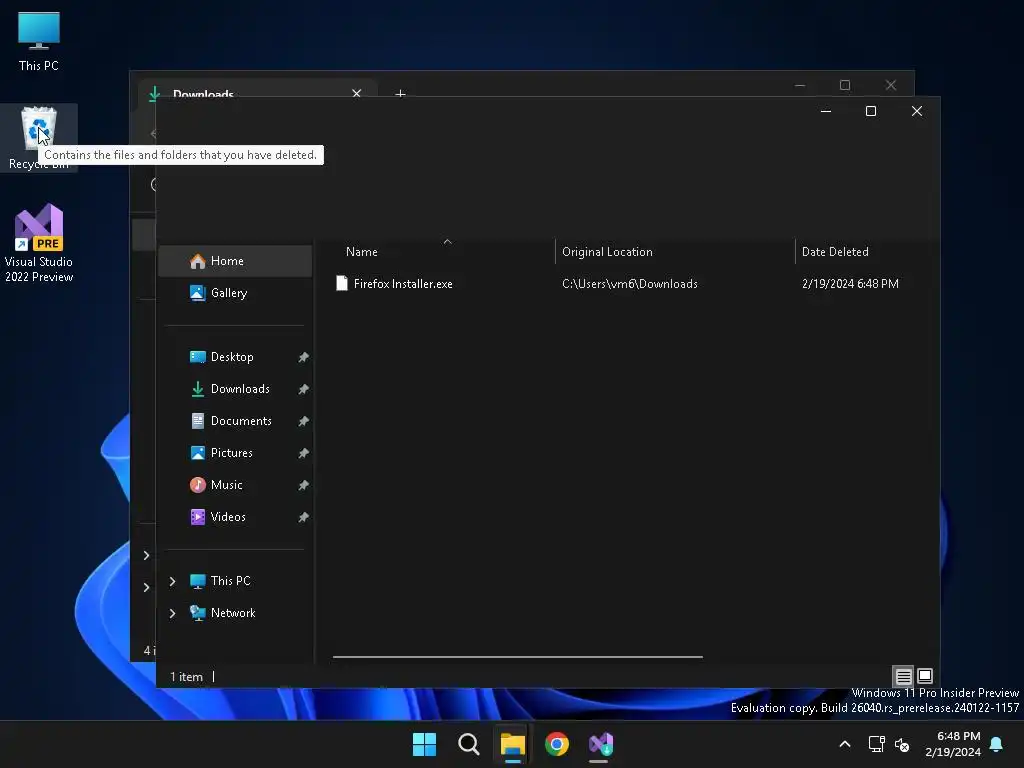Click the pin icon next to Videos
1024x768 pixels.
click(x=303, y=517)
